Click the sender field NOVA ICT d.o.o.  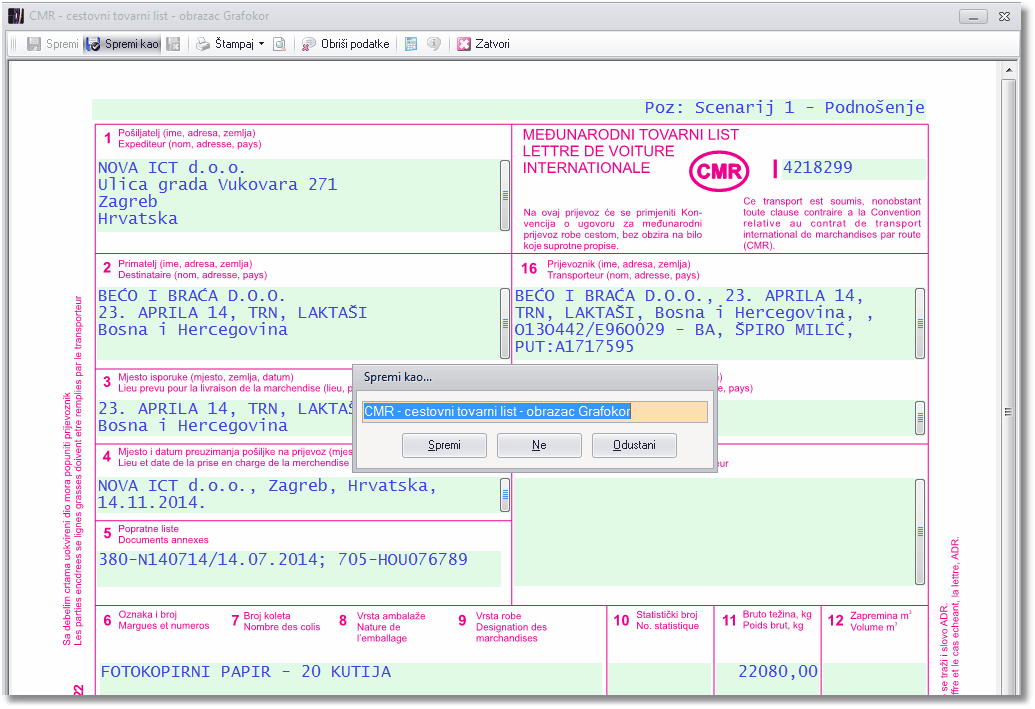pos(298,195)
